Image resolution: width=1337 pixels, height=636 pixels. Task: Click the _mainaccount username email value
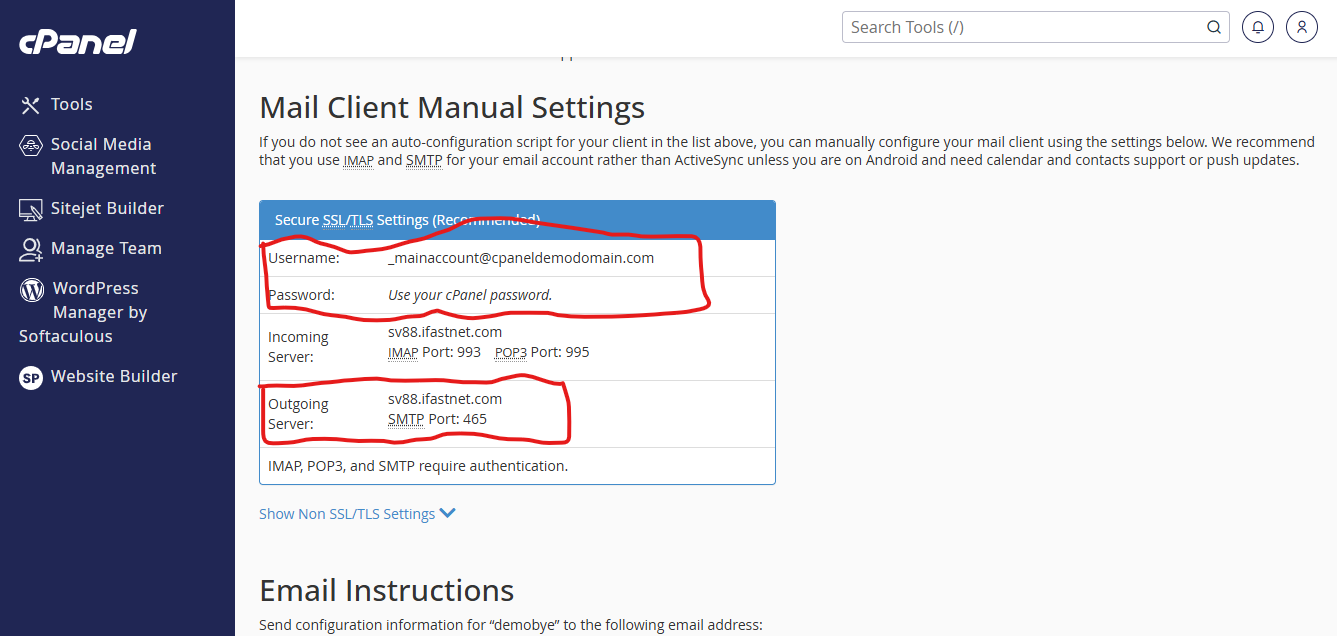(x=521, y=258)
